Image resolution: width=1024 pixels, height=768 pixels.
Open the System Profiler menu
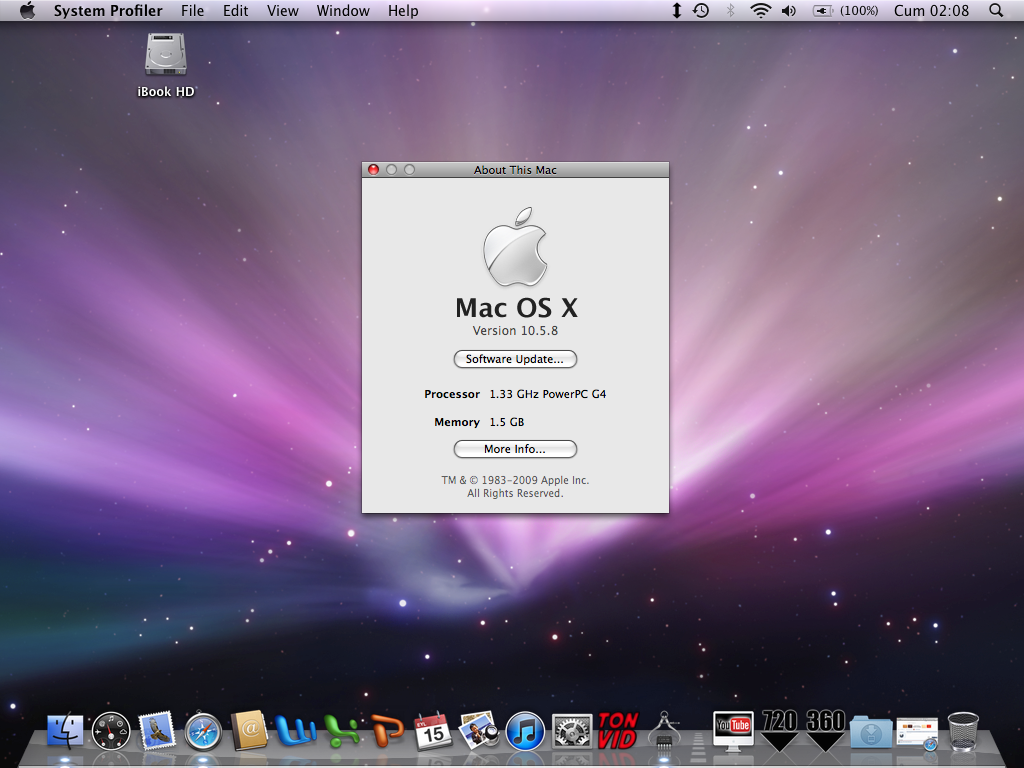108,10
